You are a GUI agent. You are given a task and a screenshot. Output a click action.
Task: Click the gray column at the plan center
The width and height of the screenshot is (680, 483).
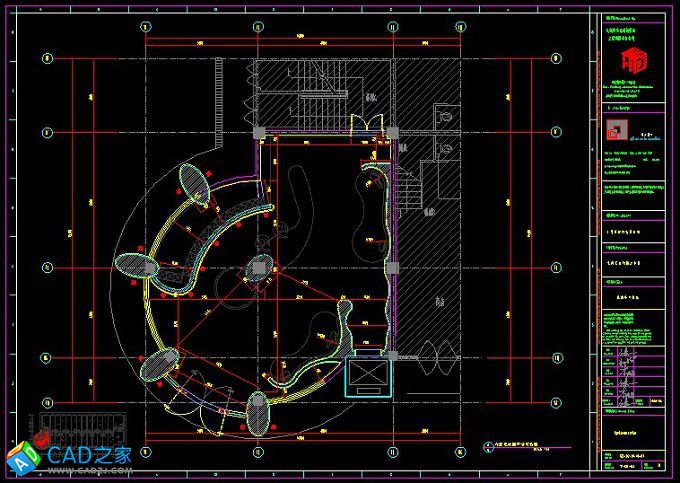(260, 267)
